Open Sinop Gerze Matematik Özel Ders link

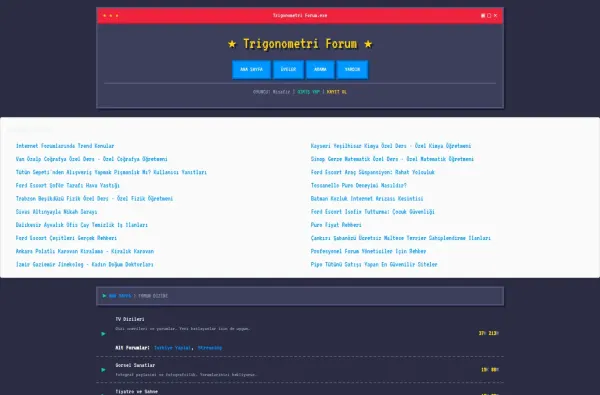coord(392,159)
